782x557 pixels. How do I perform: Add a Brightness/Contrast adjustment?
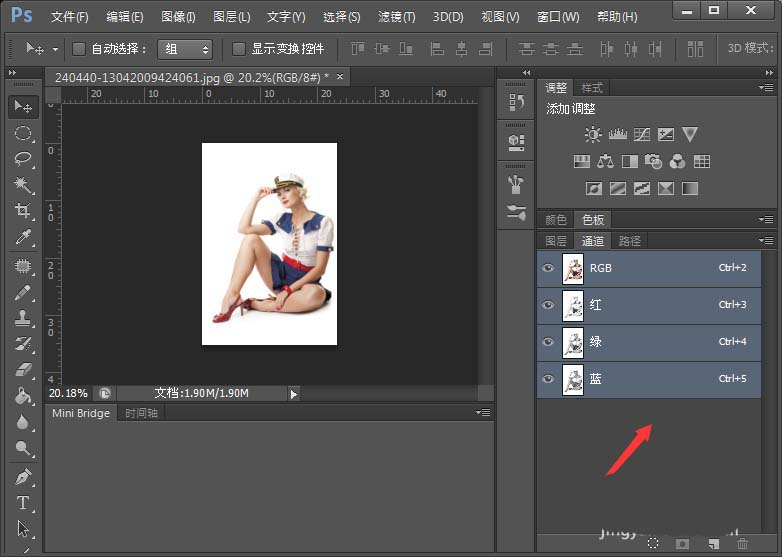tap(593, 134)
